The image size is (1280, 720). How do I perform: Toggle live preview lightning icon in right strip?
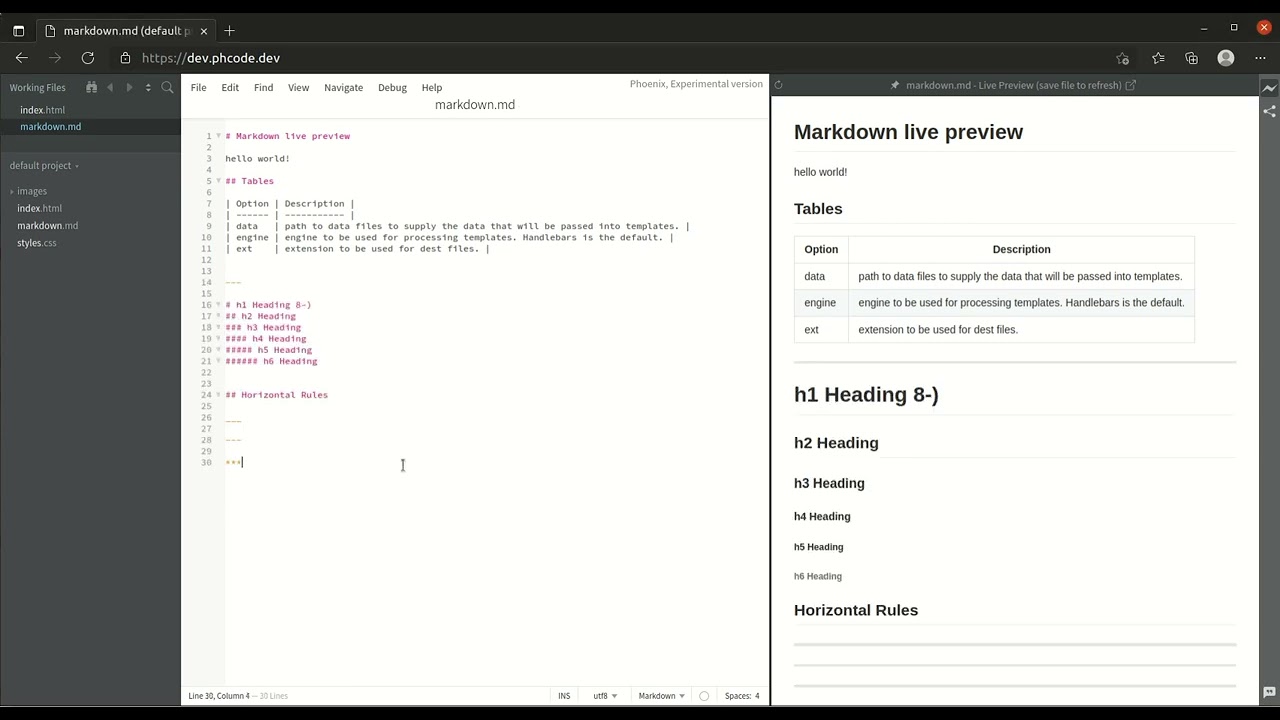pyautogui.click(x=1269, y=88)
